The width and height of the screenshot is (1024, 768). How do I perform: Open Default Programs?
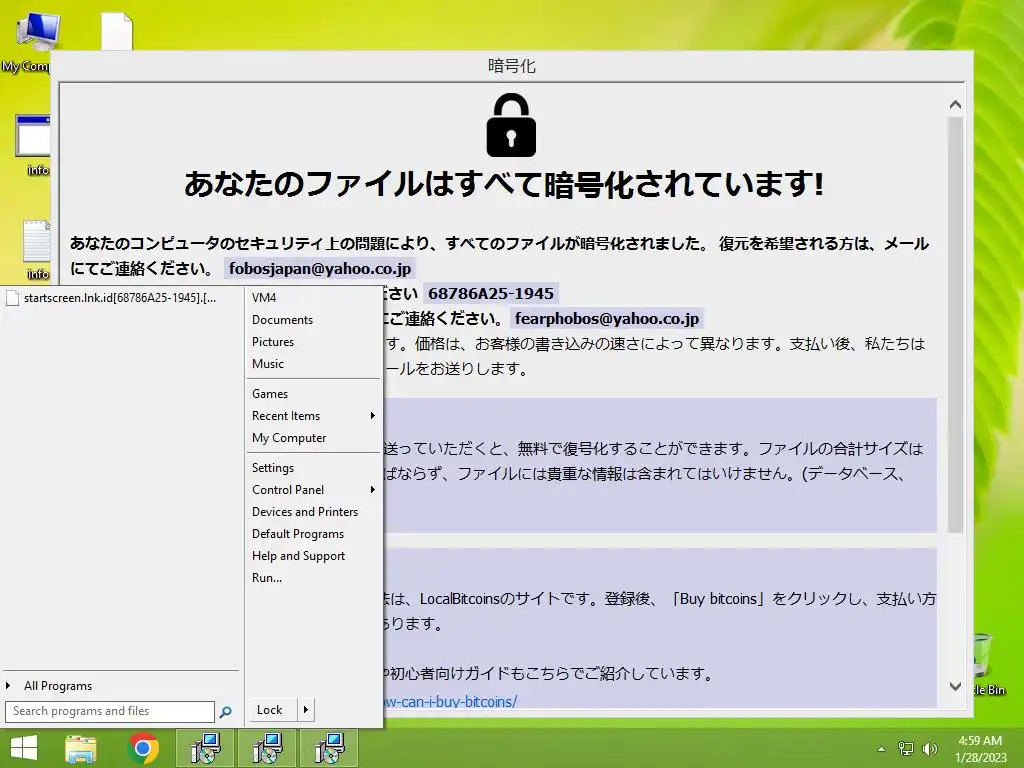[298, 534]
